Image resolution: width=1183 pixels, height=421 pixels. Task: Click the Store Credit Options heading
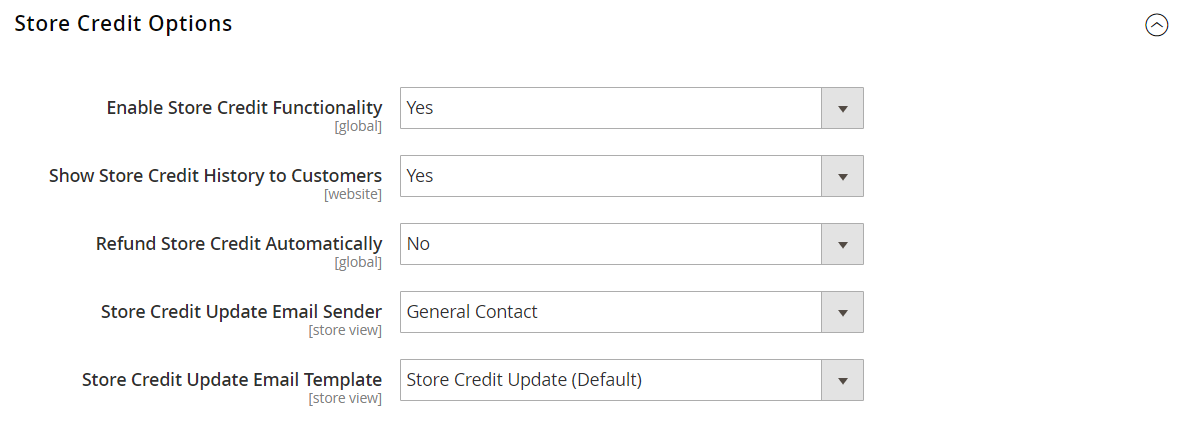point(124,24)
